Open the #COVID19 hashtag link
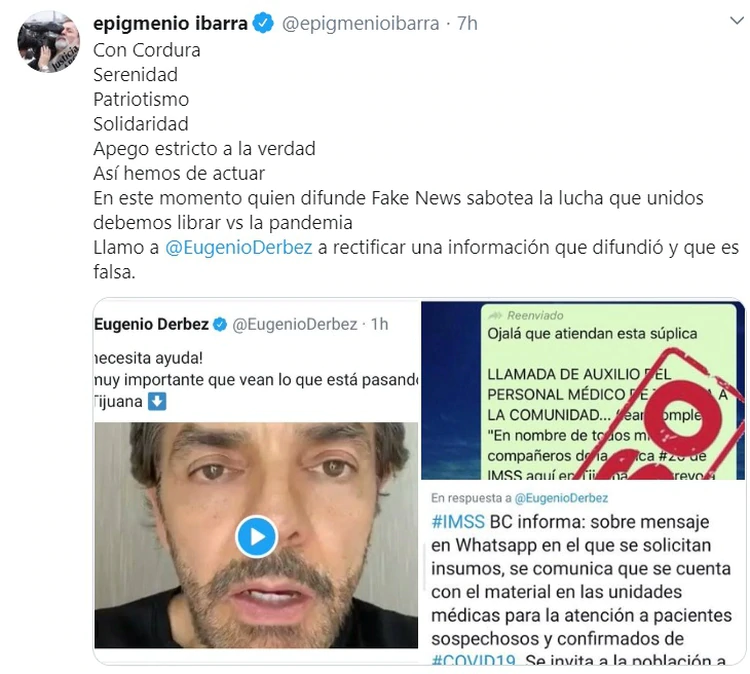750x674 pixels. (x=473, y=660)
